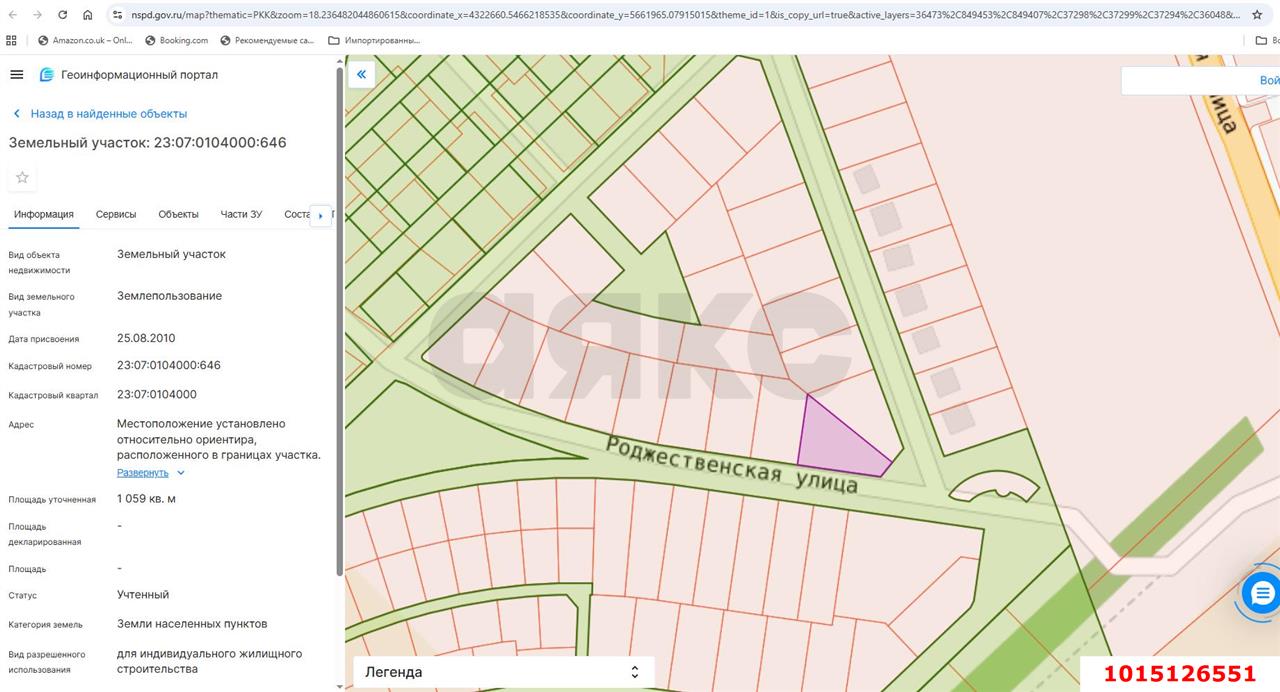Switch to the Сервисы tab
Image resolution: width=1280 pixels, height=692 pixels.
pyautogui.click(x=116, y=214)
